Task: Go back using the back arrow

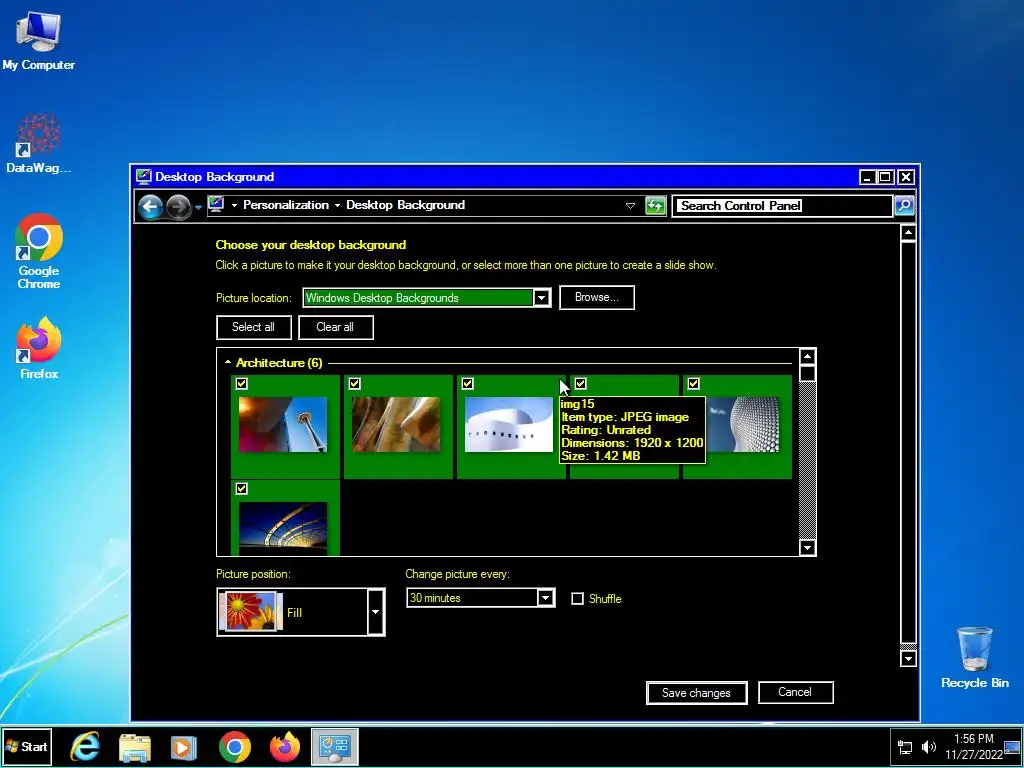Action: pos(150,207)
